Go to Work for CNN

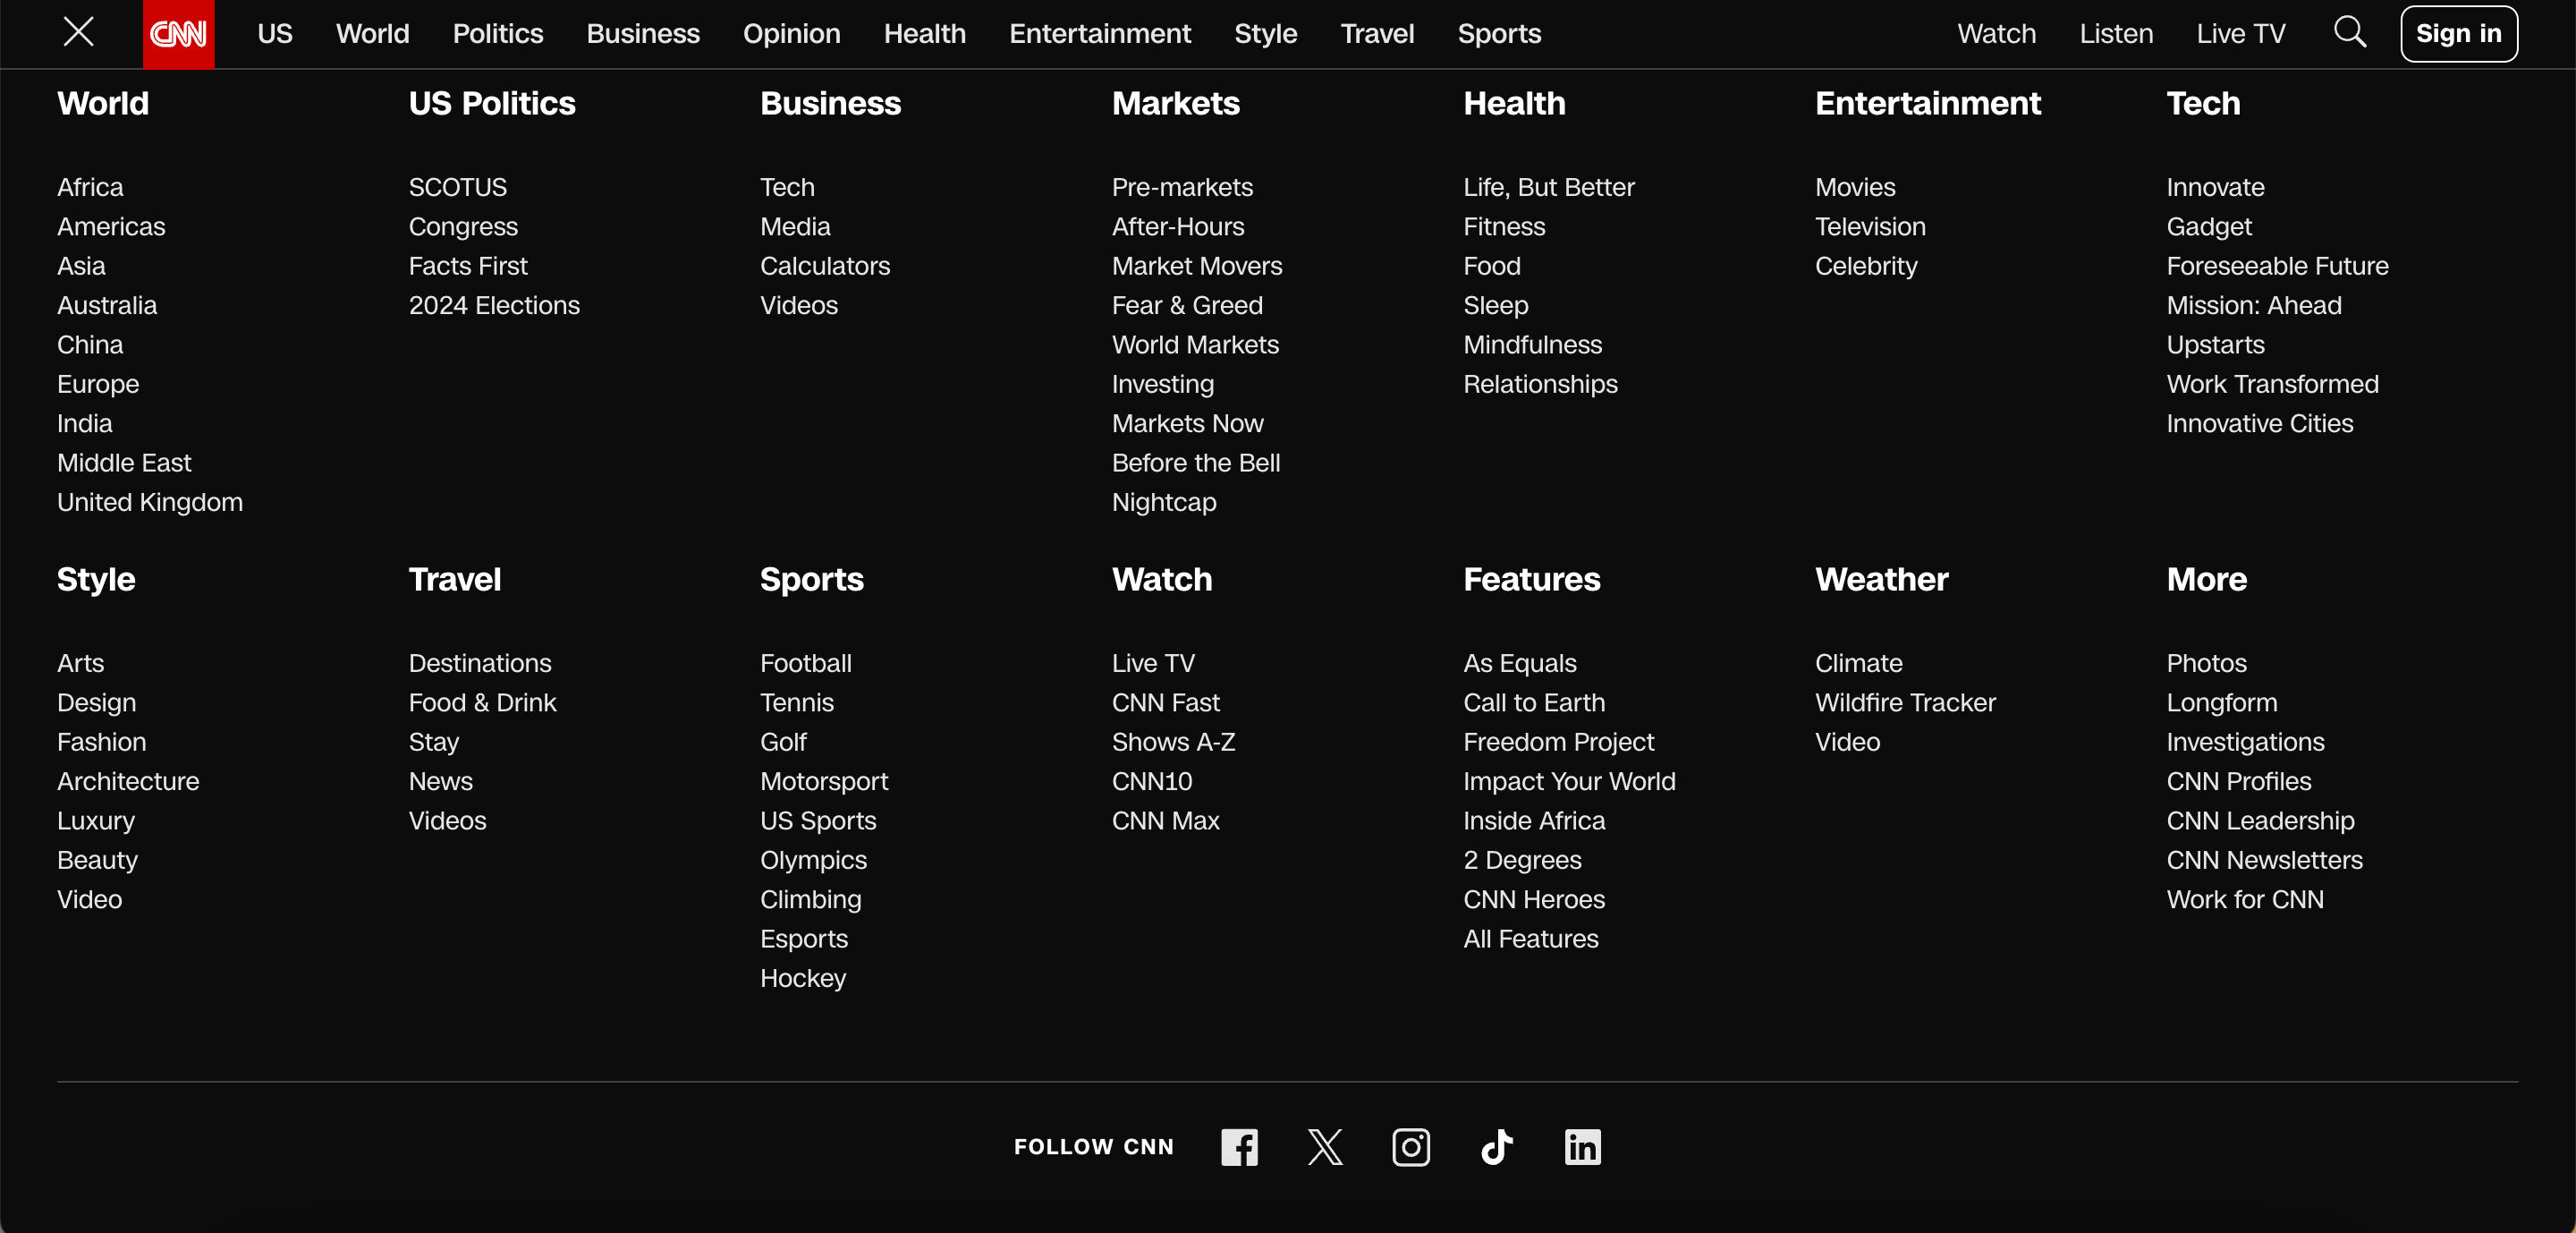(2245, 899)
